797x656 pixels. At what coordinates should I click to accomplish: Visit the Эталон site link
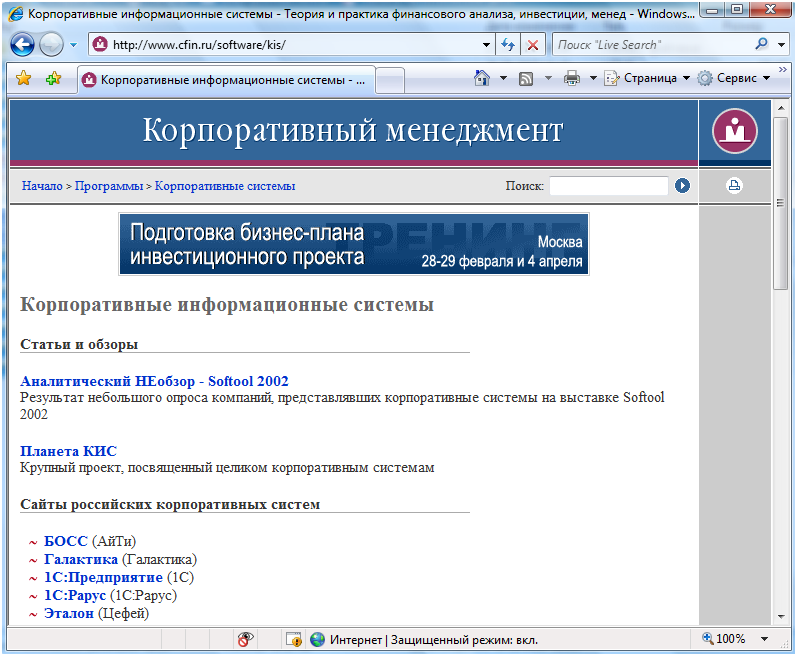(x=69, y=613)
